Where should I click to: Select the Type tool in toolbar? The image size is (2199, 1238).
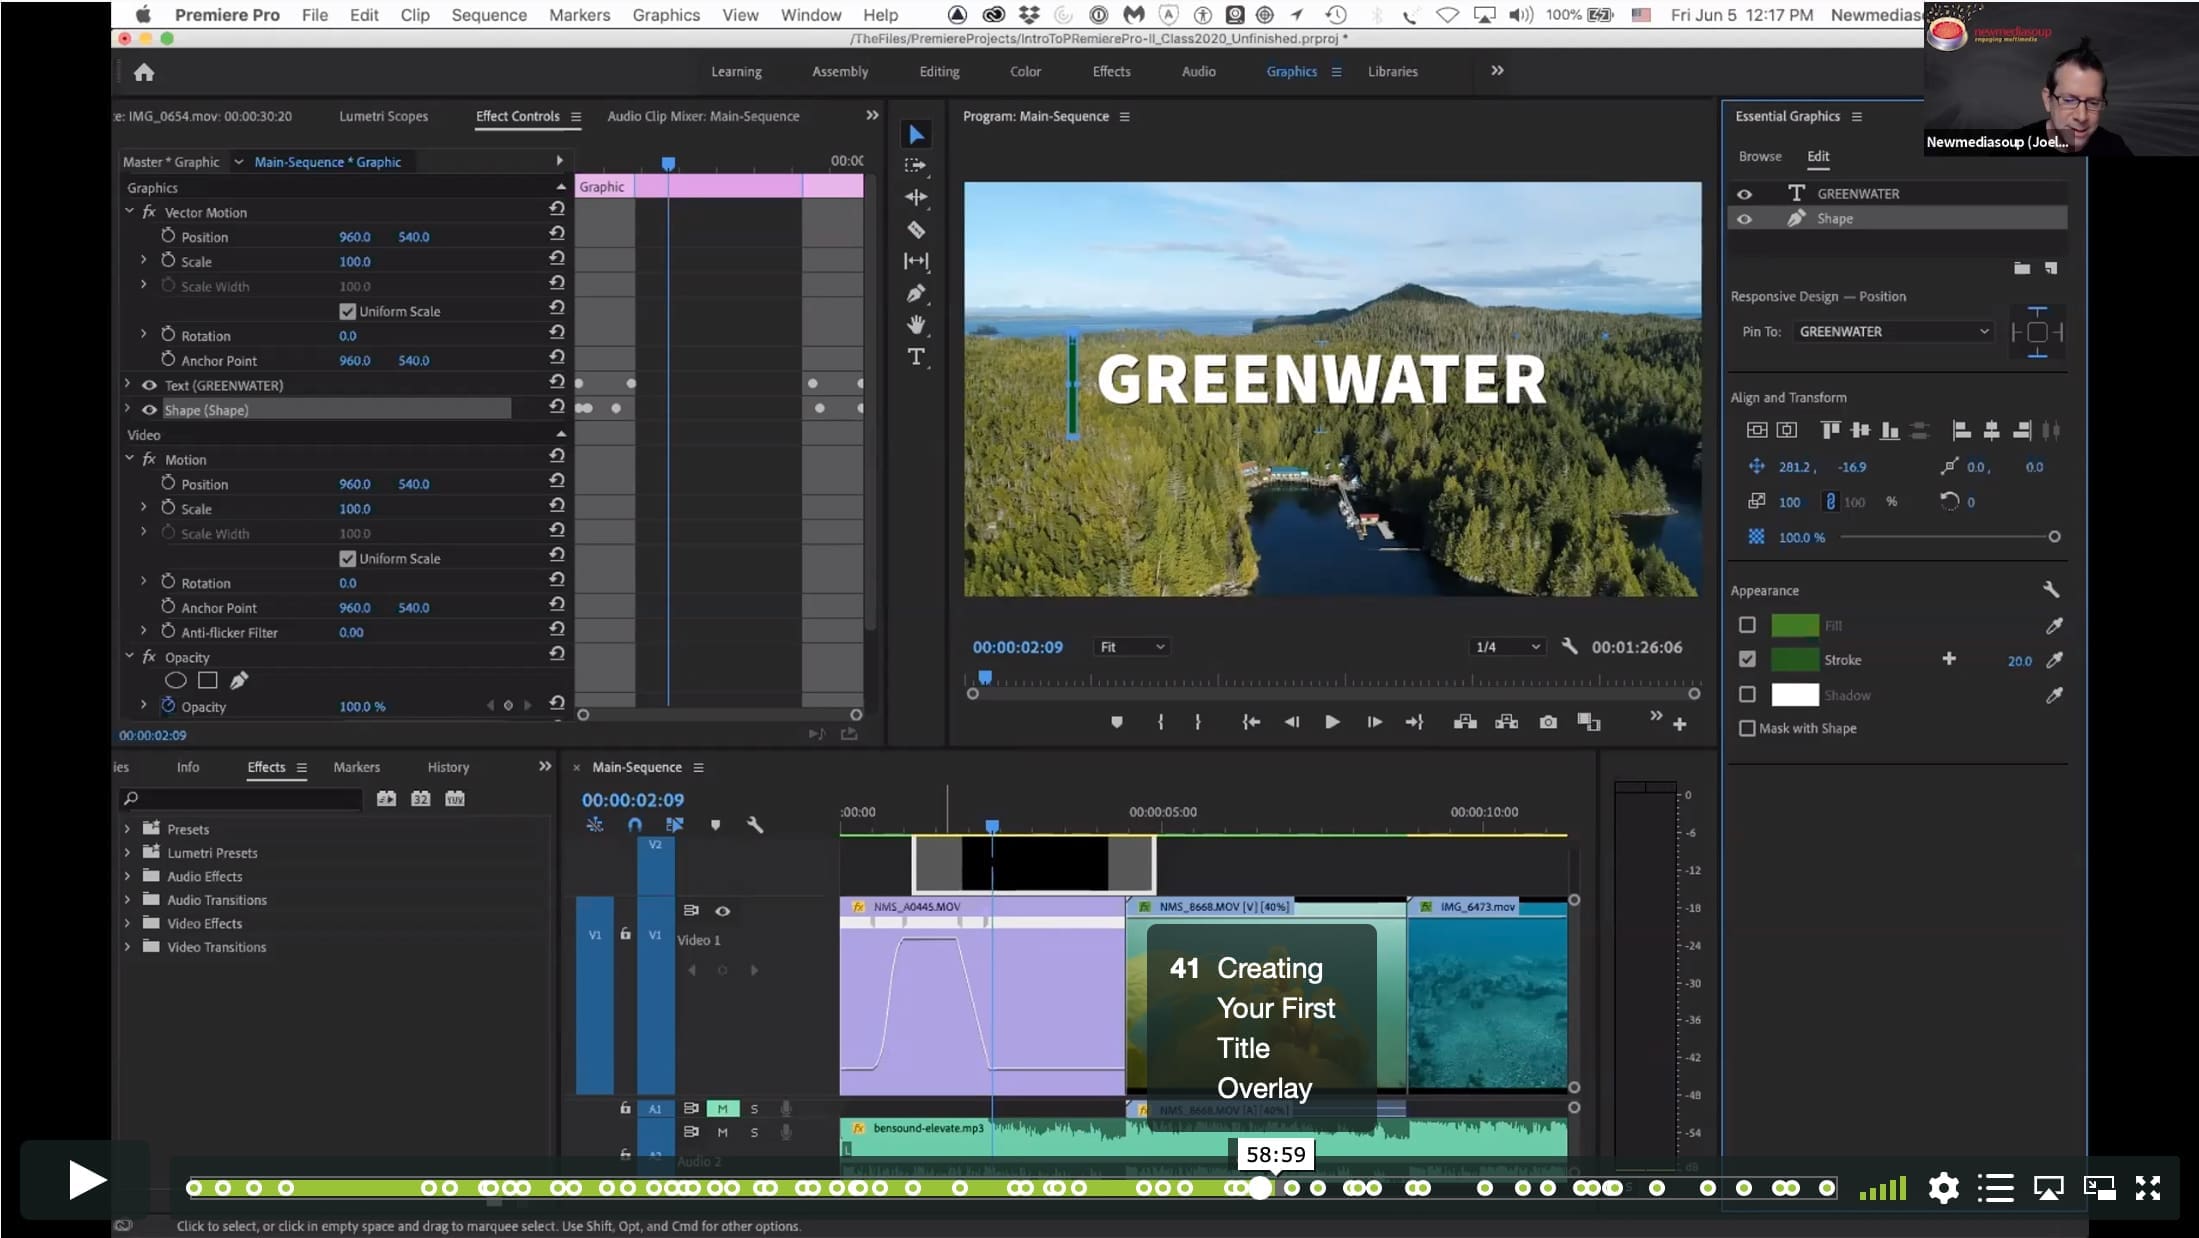pos(915,357)
